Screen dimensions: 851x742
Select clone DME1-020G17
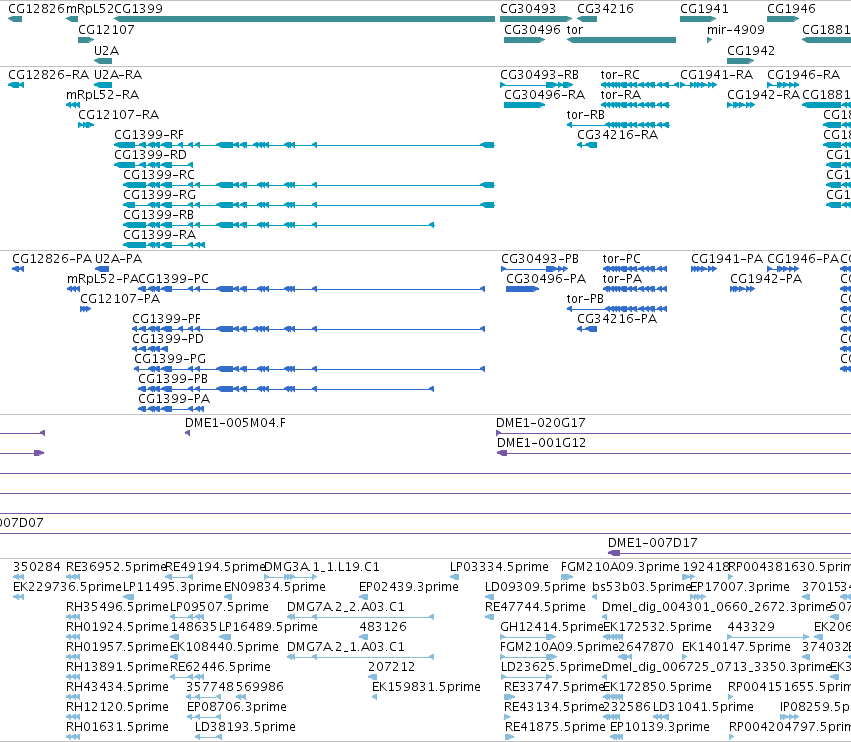click(674, 433)
